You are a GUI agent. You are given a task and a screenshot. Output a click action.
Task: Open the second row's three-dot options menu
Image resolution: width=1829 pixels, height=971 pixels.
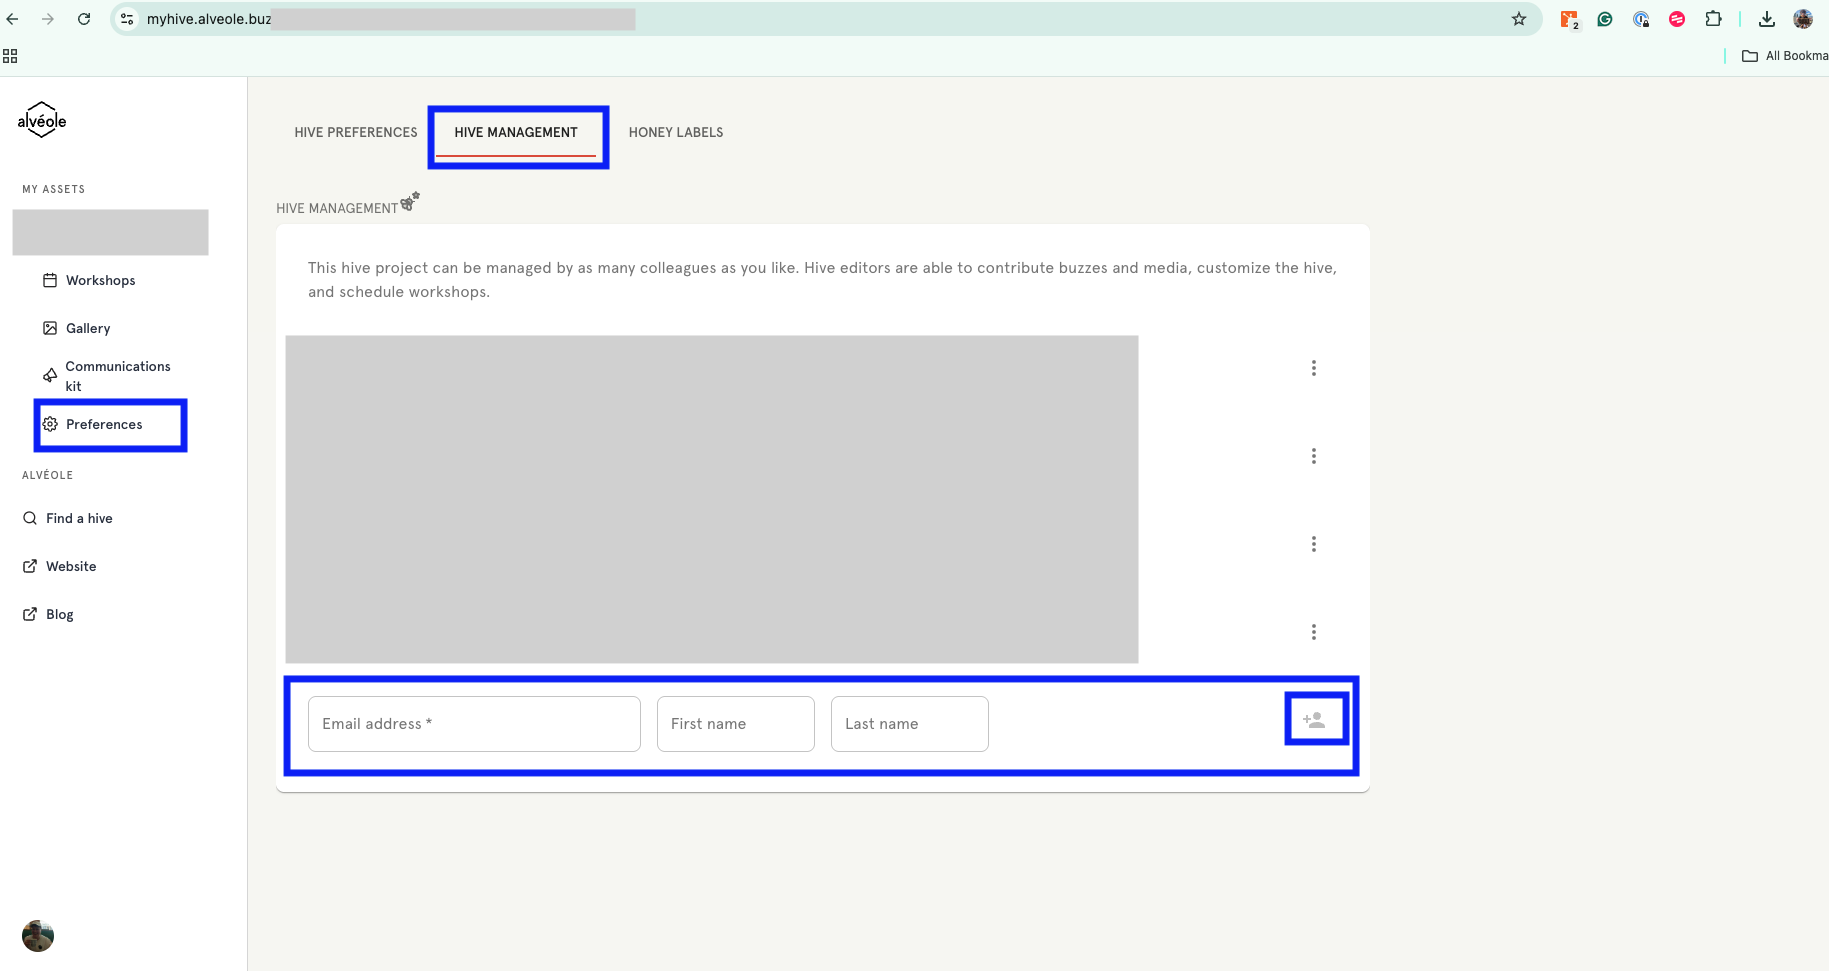point(1314,456)
